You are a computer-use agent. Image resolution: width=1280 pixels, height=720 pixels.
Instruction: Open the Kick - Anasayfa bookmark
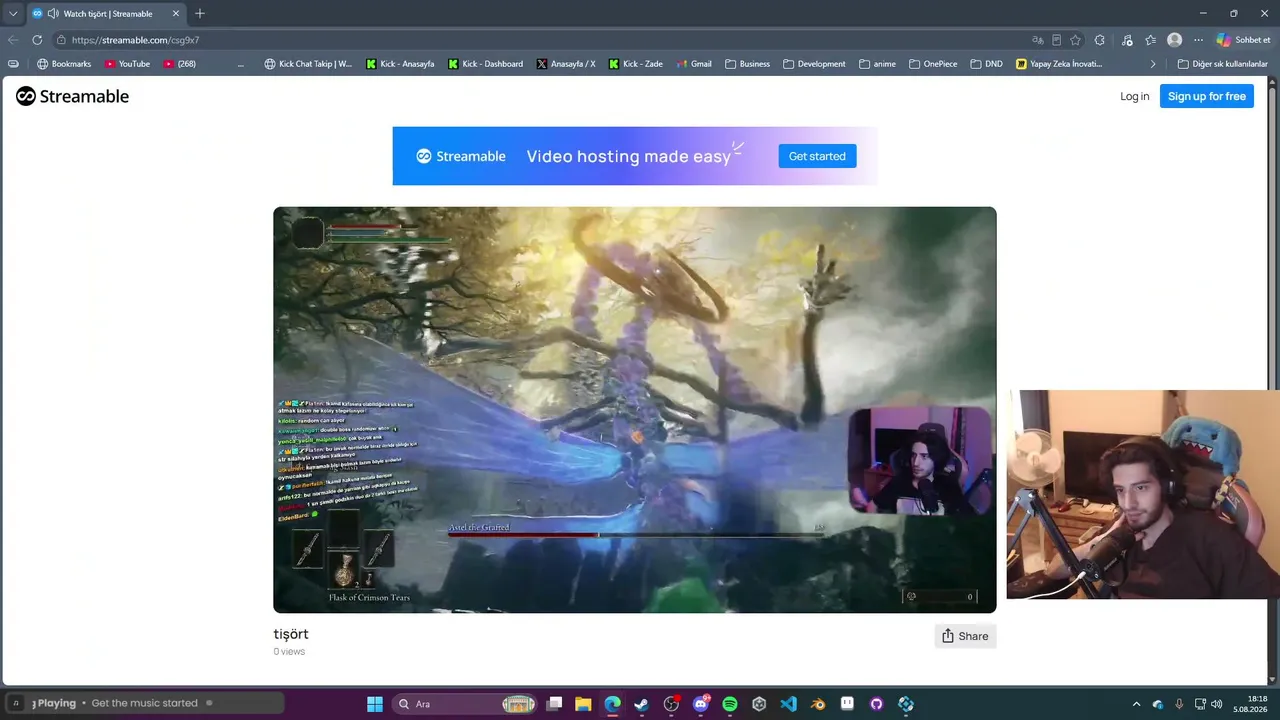click(x=400, y=64)
